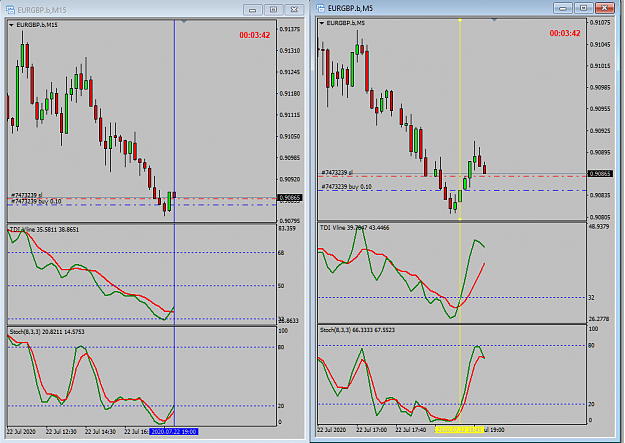Image resolution: width=625 pixels, height=443 pixels.
Task: Click the 22 Jul 12:30 time label
Action: click(61, 431)
